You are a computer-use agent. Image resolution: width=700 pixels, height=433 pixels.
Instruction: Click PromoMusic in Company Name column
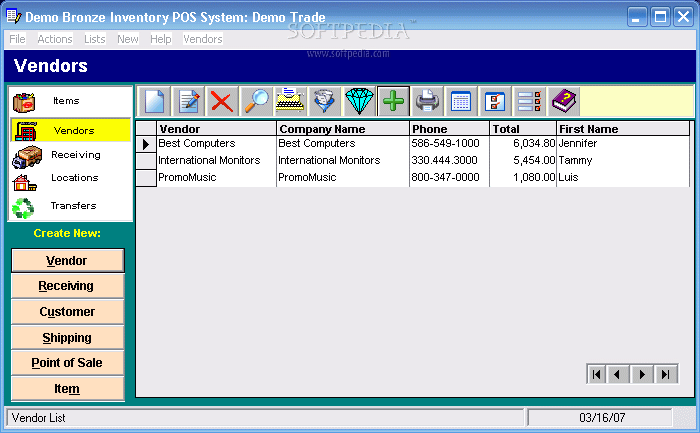307,177
